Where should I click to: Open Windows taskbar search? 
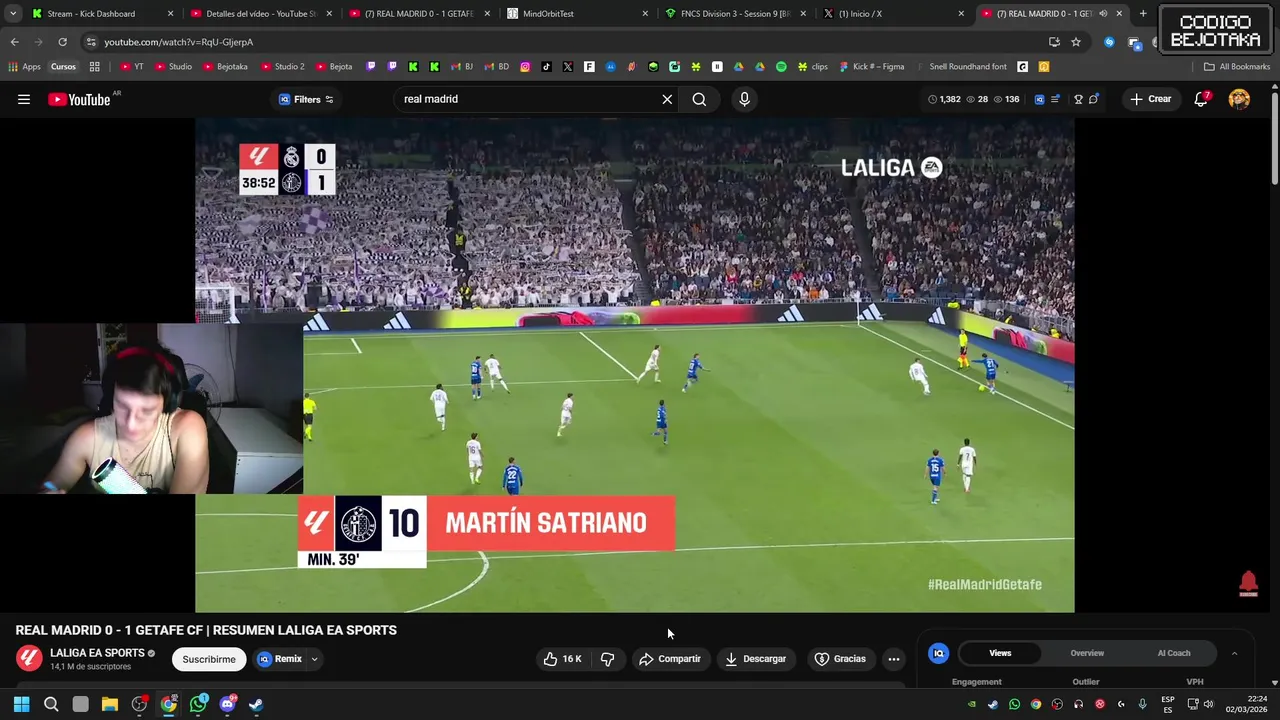(51, 704)
